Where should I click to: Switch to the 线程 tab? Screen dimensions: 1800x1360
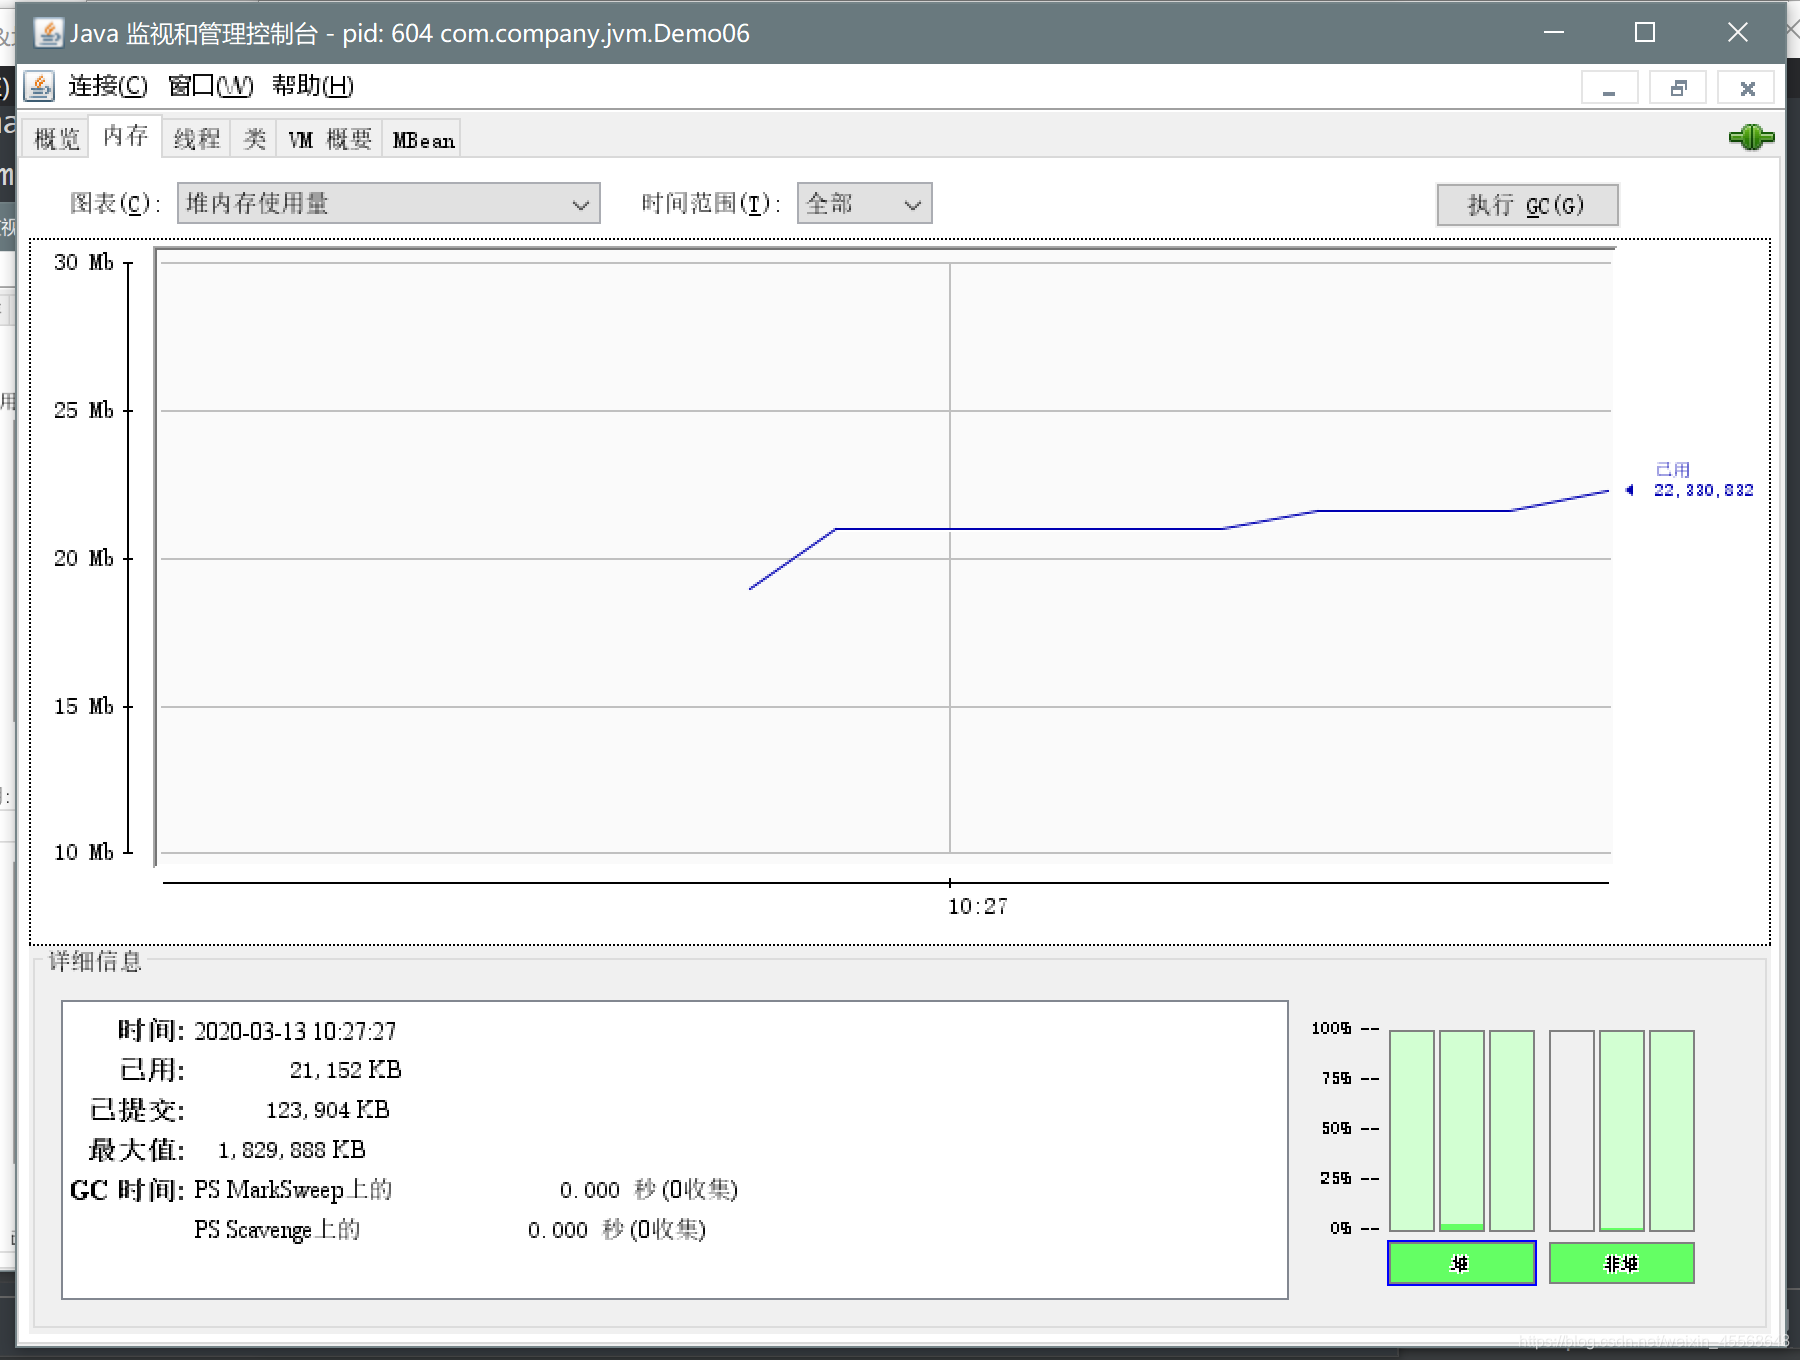[196, 139]
